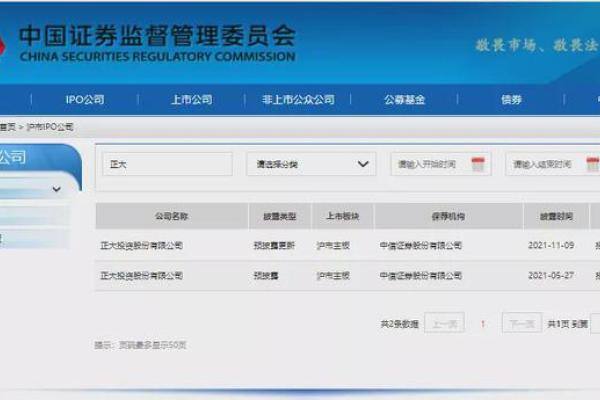The width and height of the screenshot is (600, 400).
Task: Click the 公司名称 column header
Action: [171, 216]
